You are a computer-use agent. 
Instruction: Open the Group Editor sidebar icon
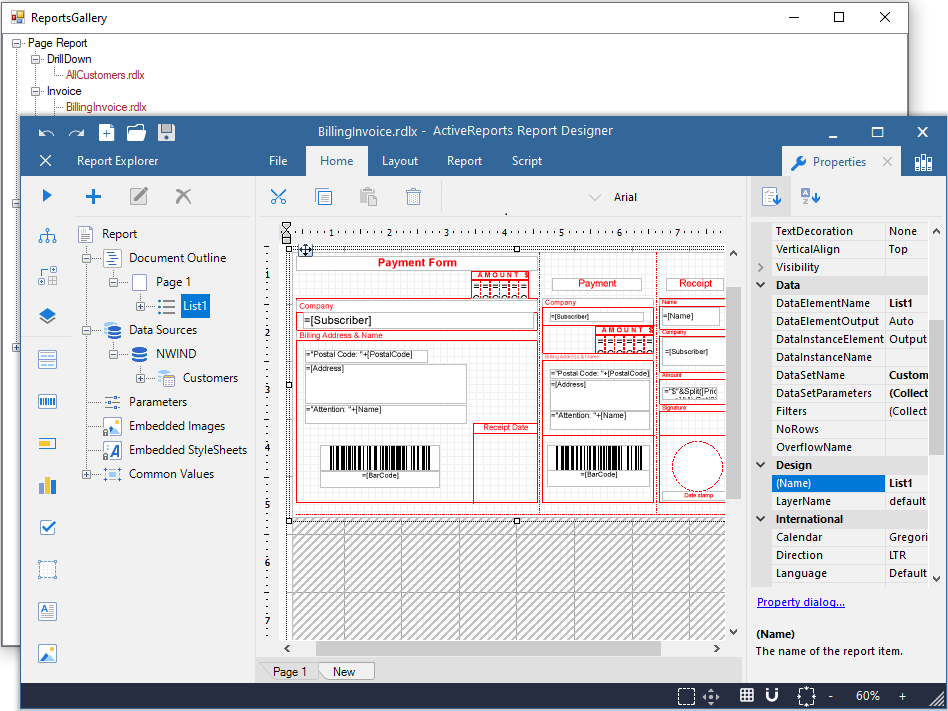[47, 276]
